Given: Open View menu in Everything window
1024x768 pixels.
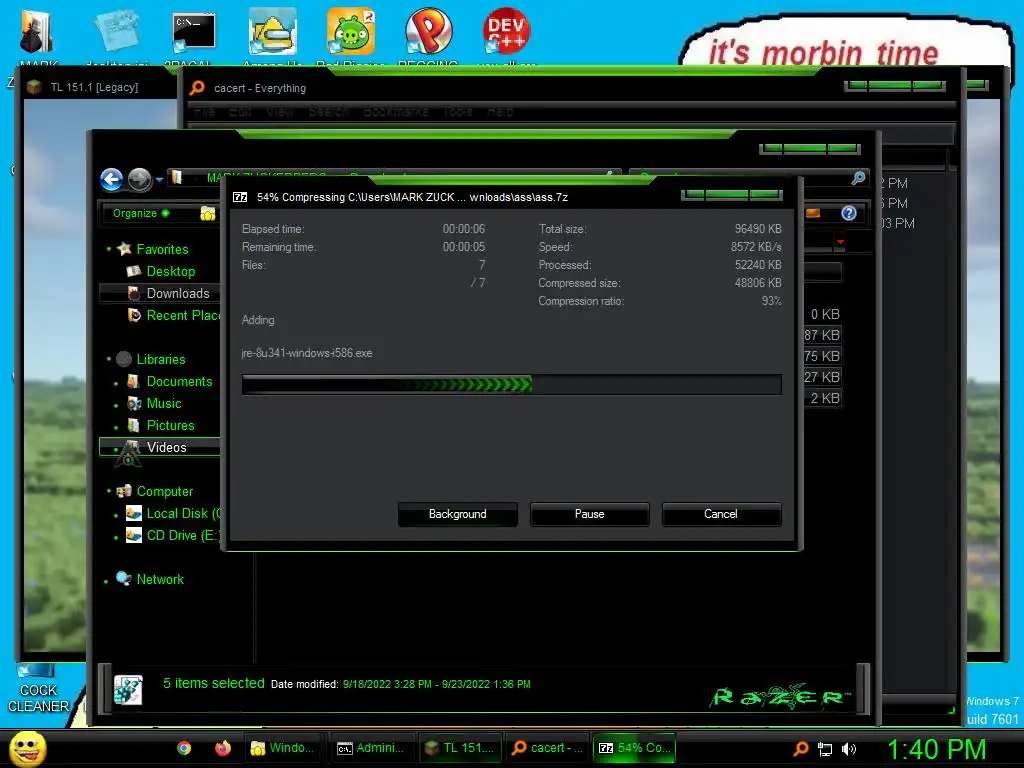Looking at the screenshot, I should click(x=280, y=112).
